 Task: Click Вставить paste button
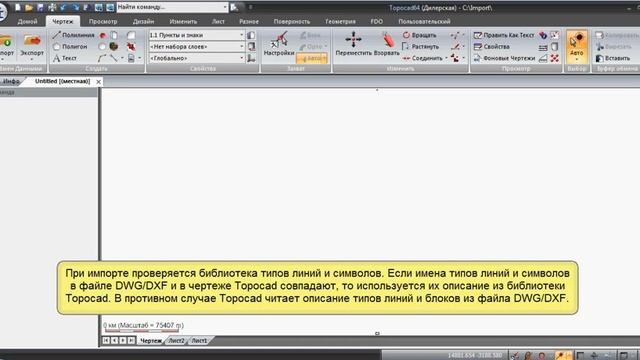pyautogui.click(x=613, y=58)
